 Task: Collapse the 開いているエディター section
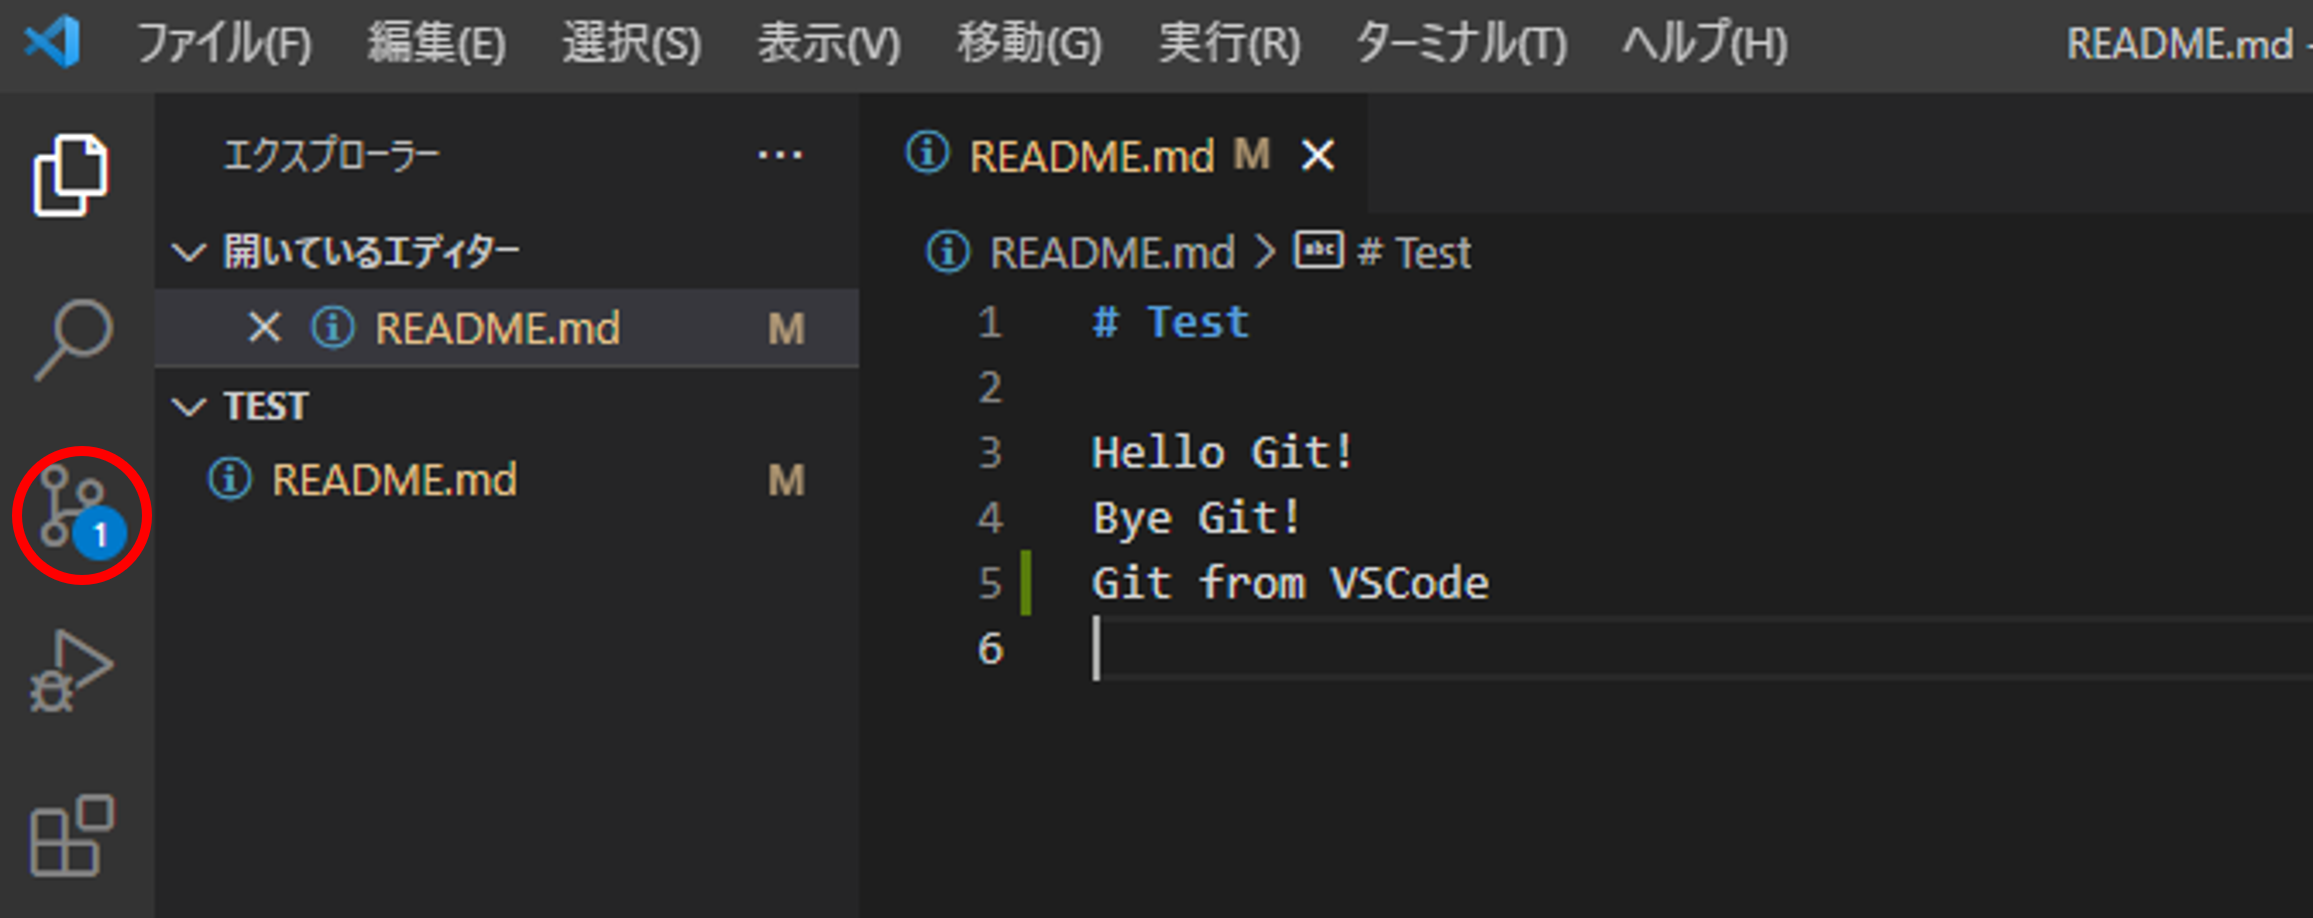tap(190, 251)
